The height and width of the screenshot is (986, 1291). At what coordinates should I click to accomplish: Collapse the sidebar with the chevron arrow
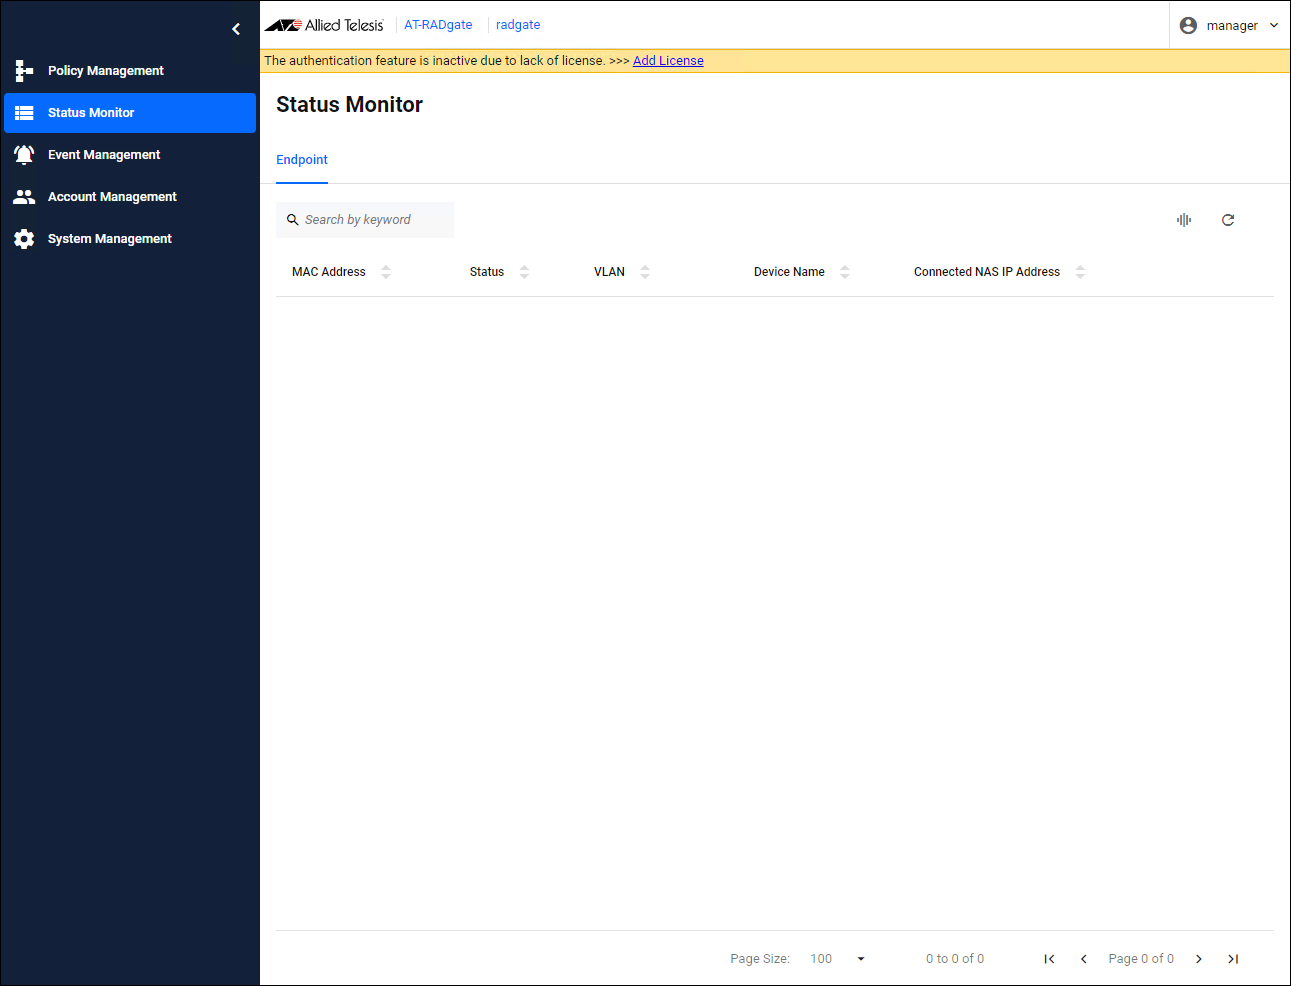tap(236, 29)
